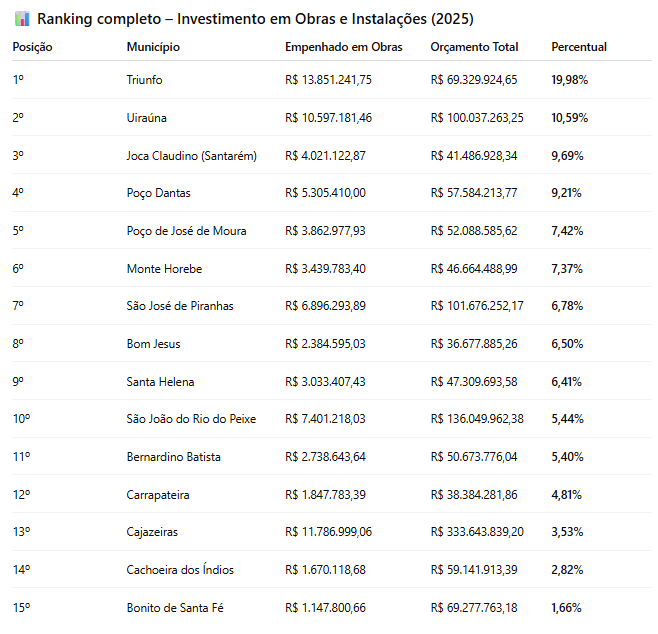Click the 7º position cell
The width and height of the screenshot is (658, 634).
point(19,306)
